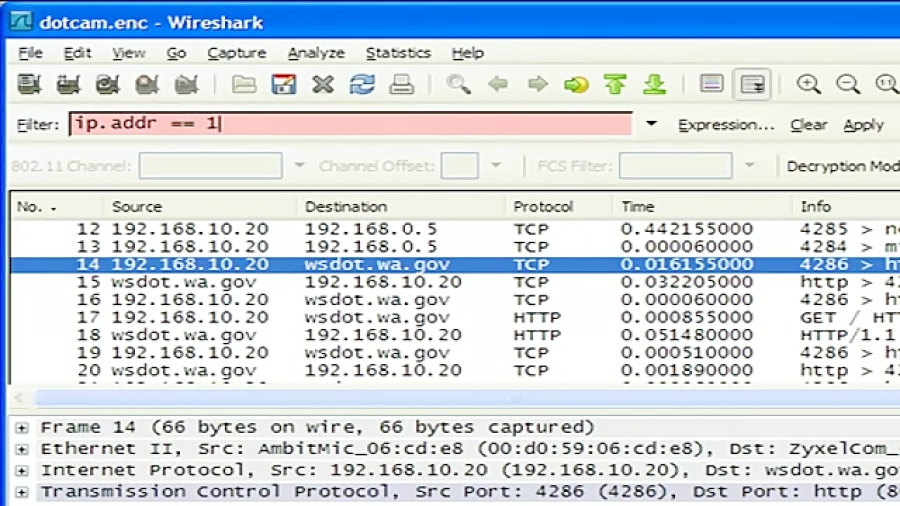Zoom out the packet text
Image resolution: width=900 pixels, height=506 pixels.
click(848, 84)
